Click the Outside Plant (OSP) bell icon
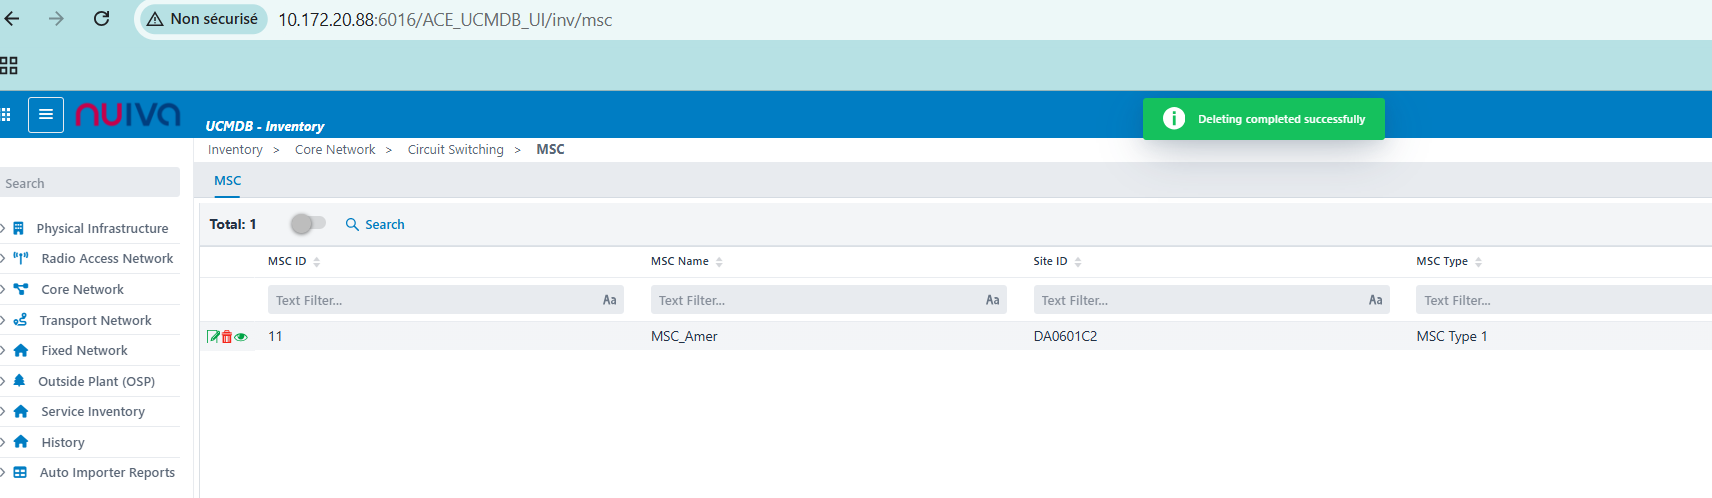This screenshot has width=1712, height=498. pyautogui.click(x=19, y=381)
